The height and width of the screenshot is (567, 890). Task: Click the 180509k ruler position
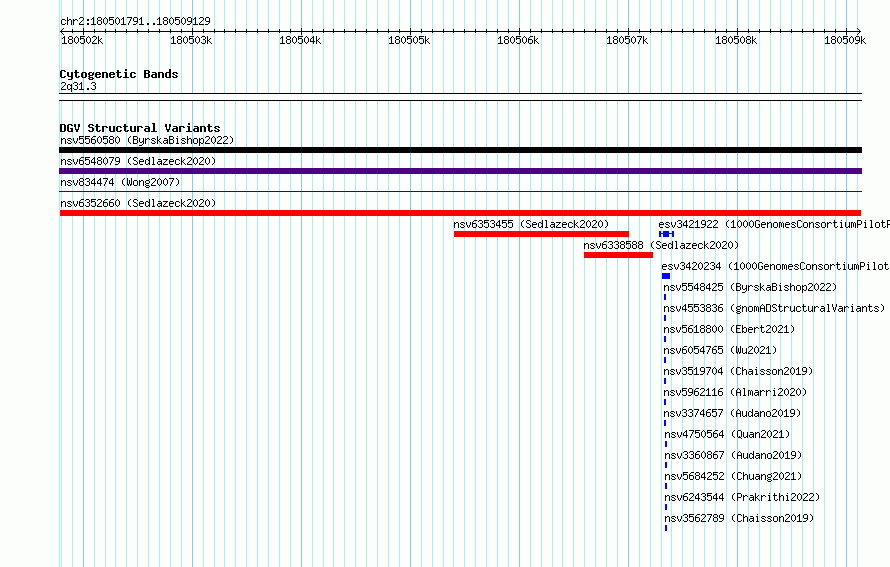tap(845, 40)
